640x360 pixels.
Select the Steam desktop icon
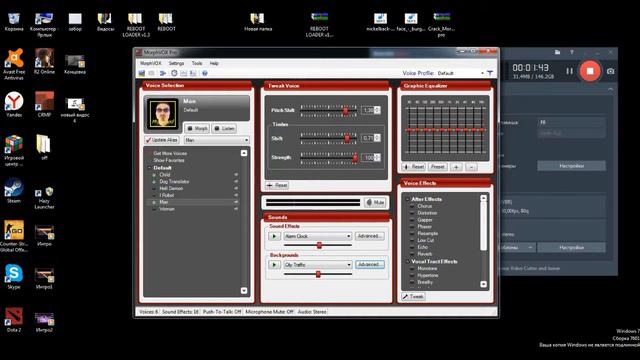(14, 191)
